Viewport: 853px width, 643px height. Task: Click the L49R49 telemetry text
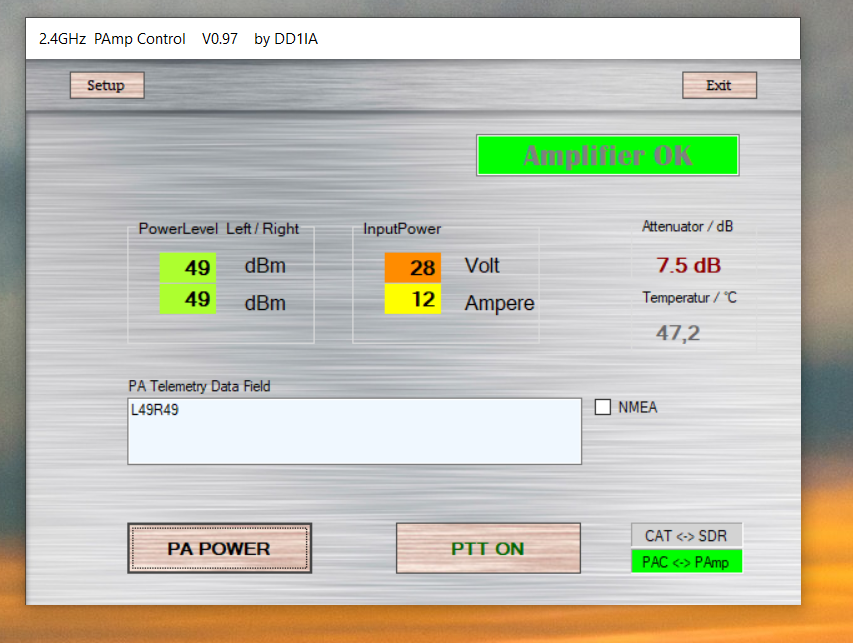pyautogui.click(x=154, y=410)
